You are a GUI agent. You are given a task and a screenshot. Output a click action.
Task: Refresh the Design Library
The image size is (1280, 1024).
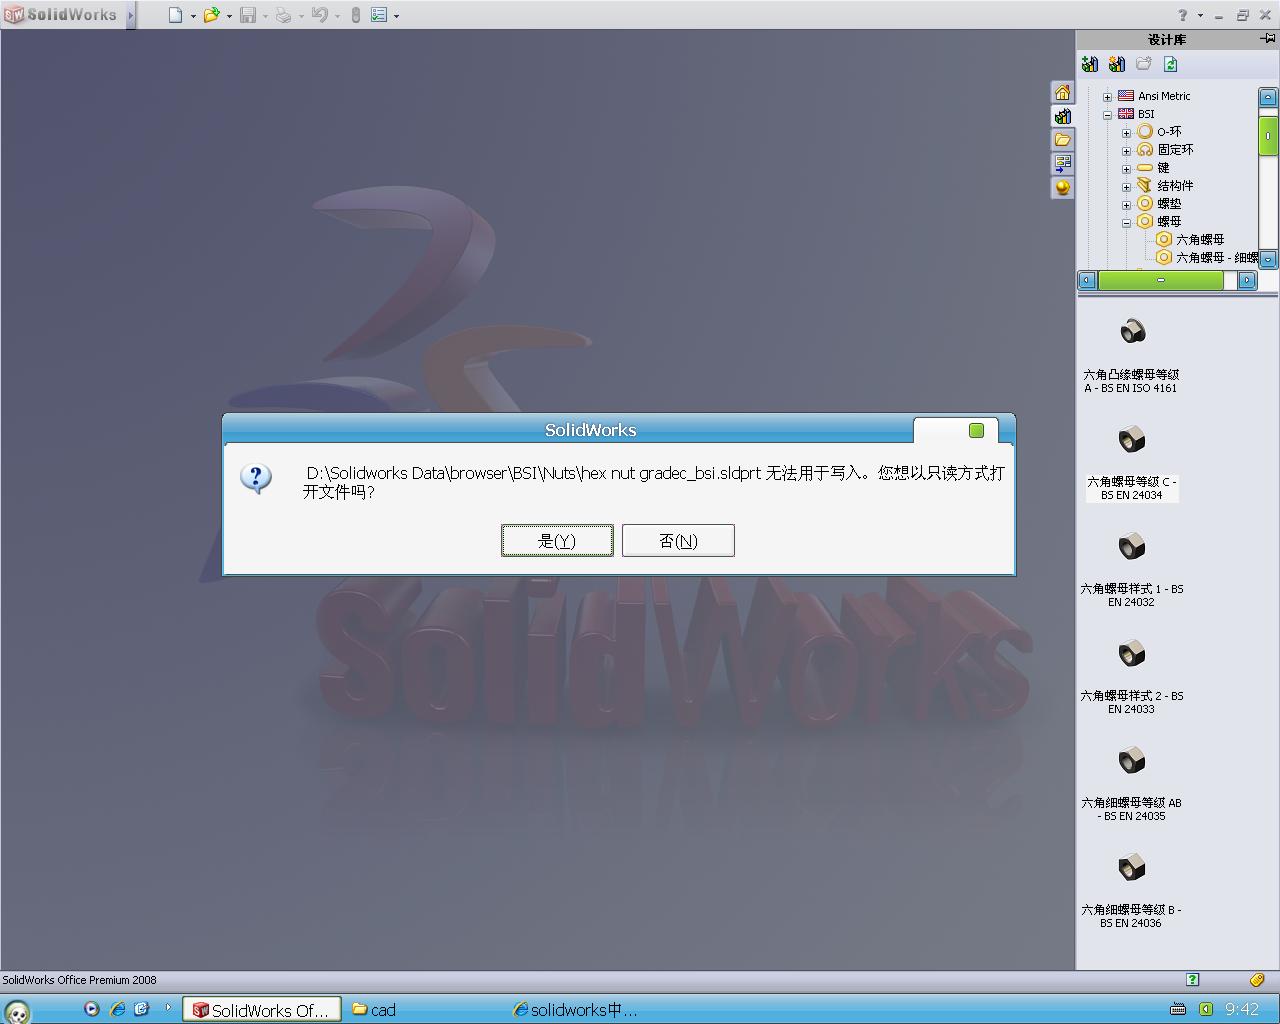[x=1171, y=64]
